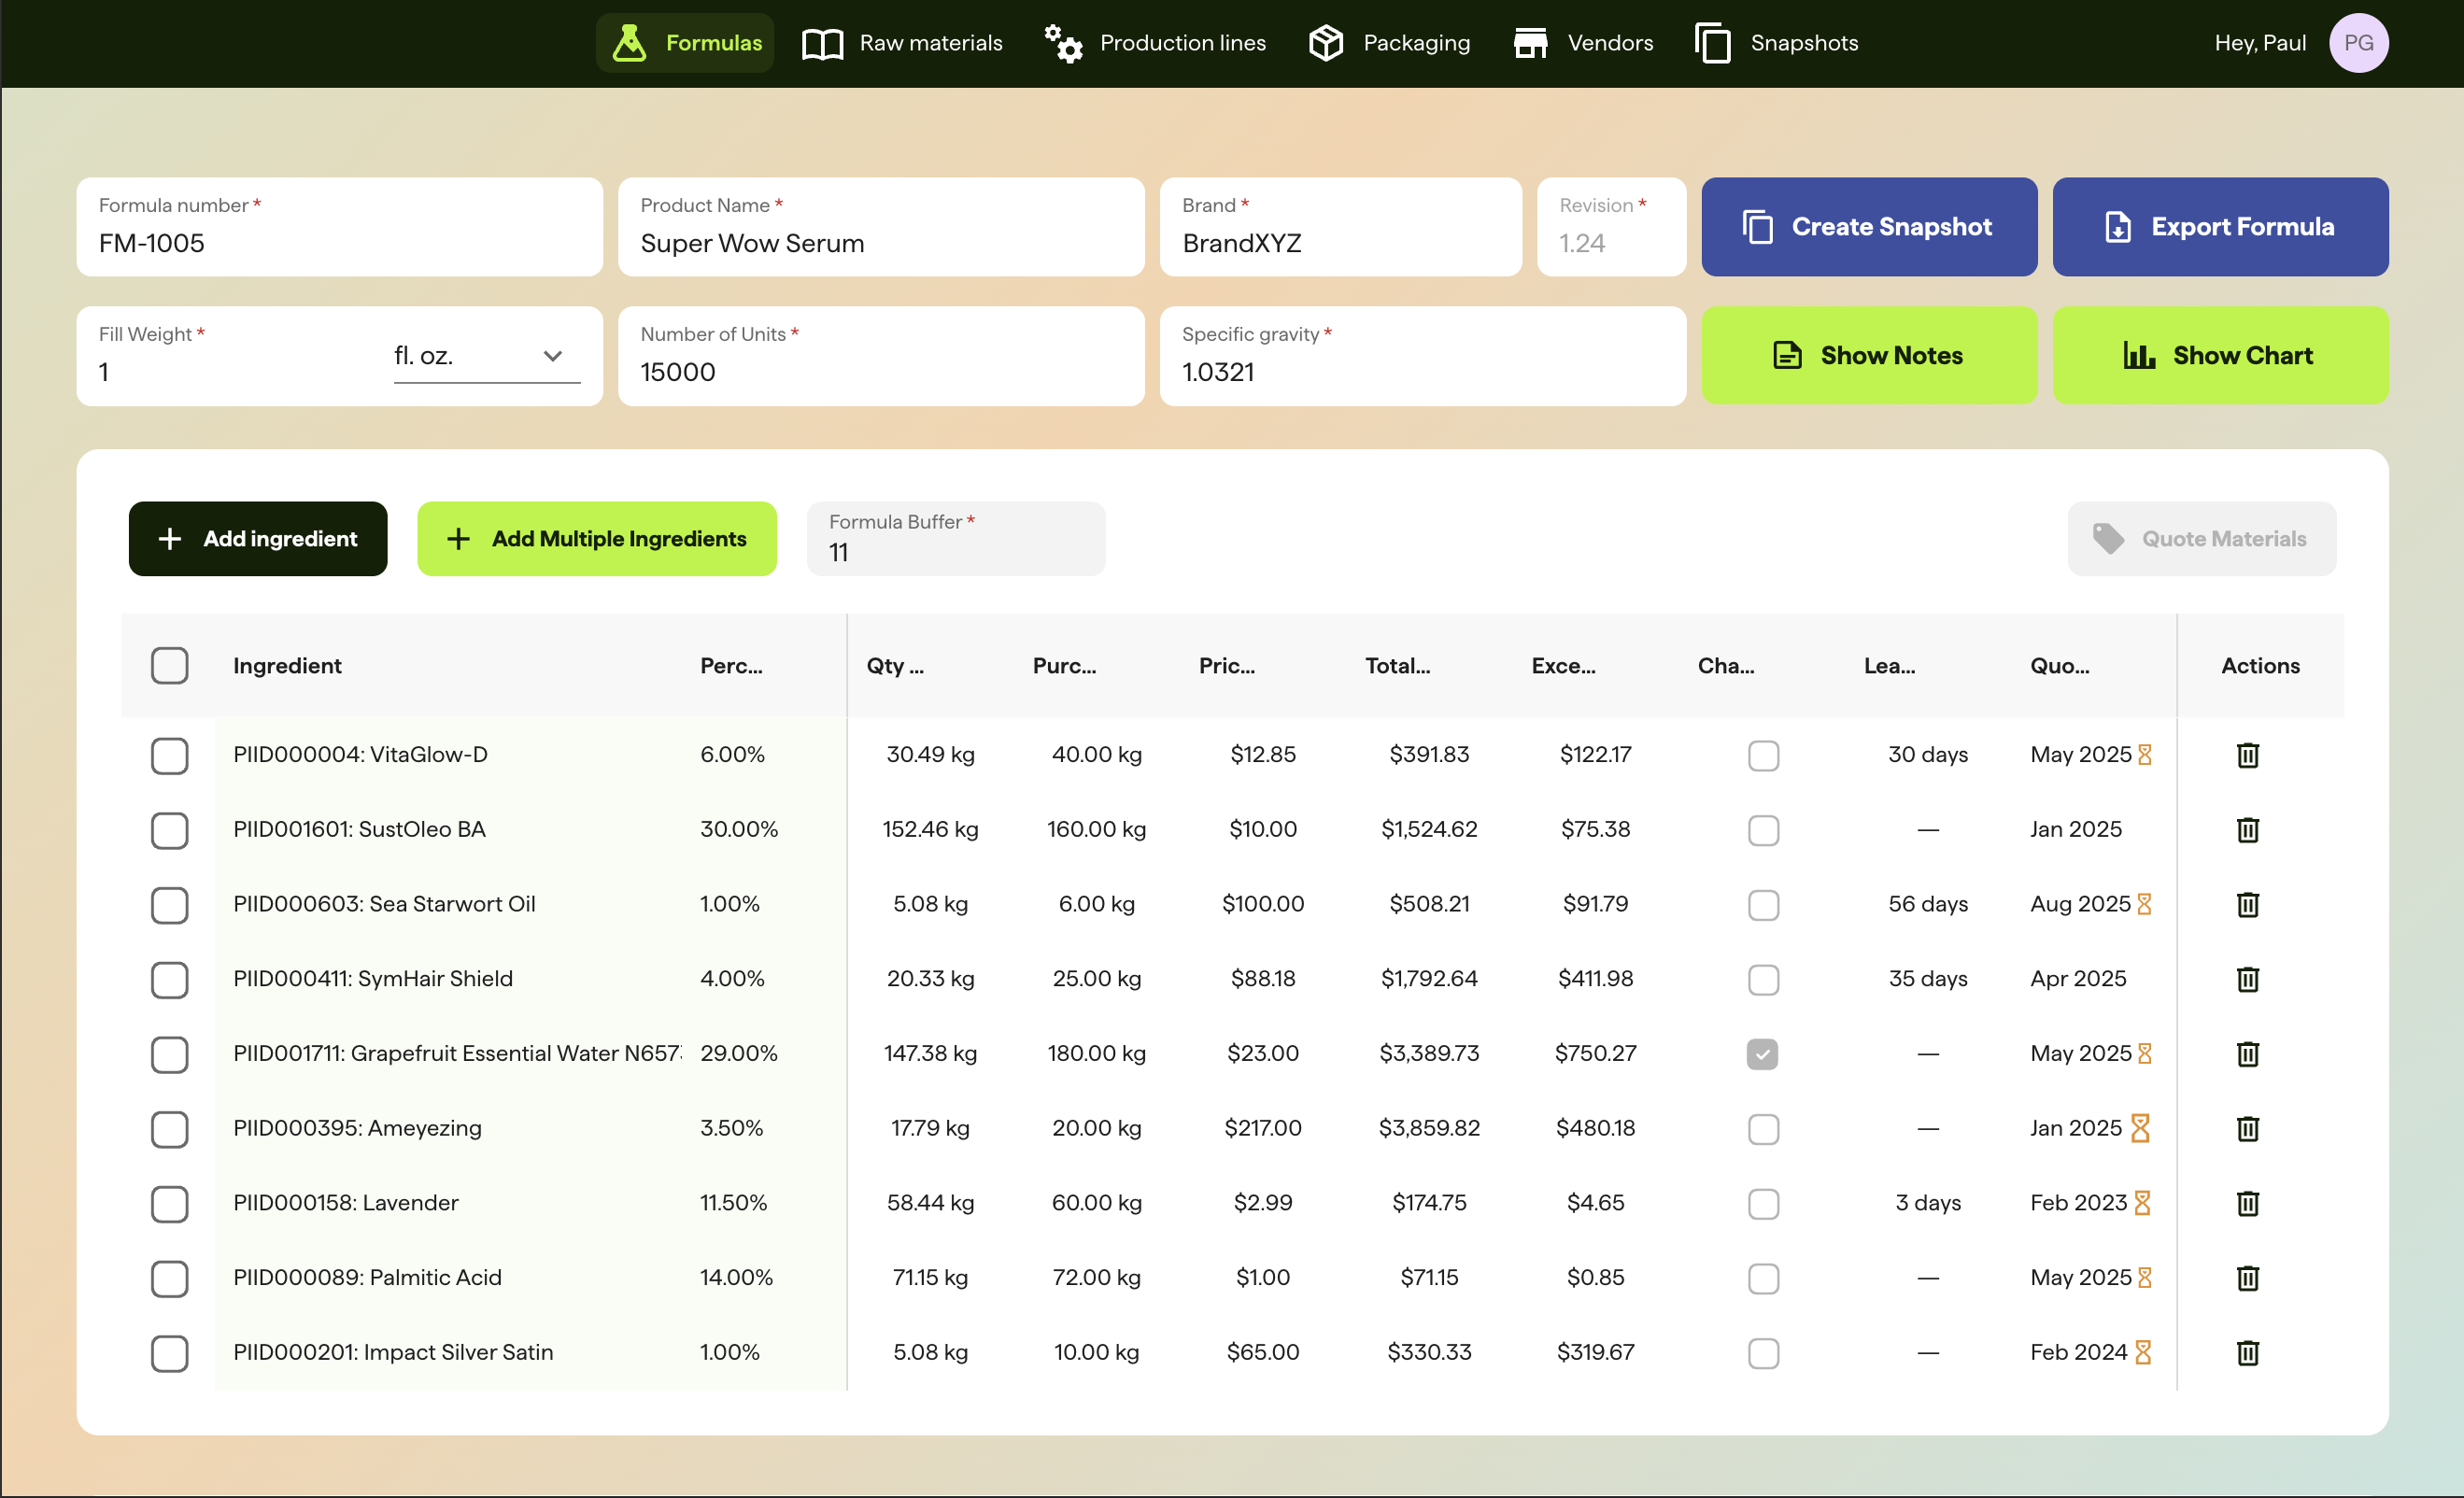Click the flask Formulas icon

629,43
